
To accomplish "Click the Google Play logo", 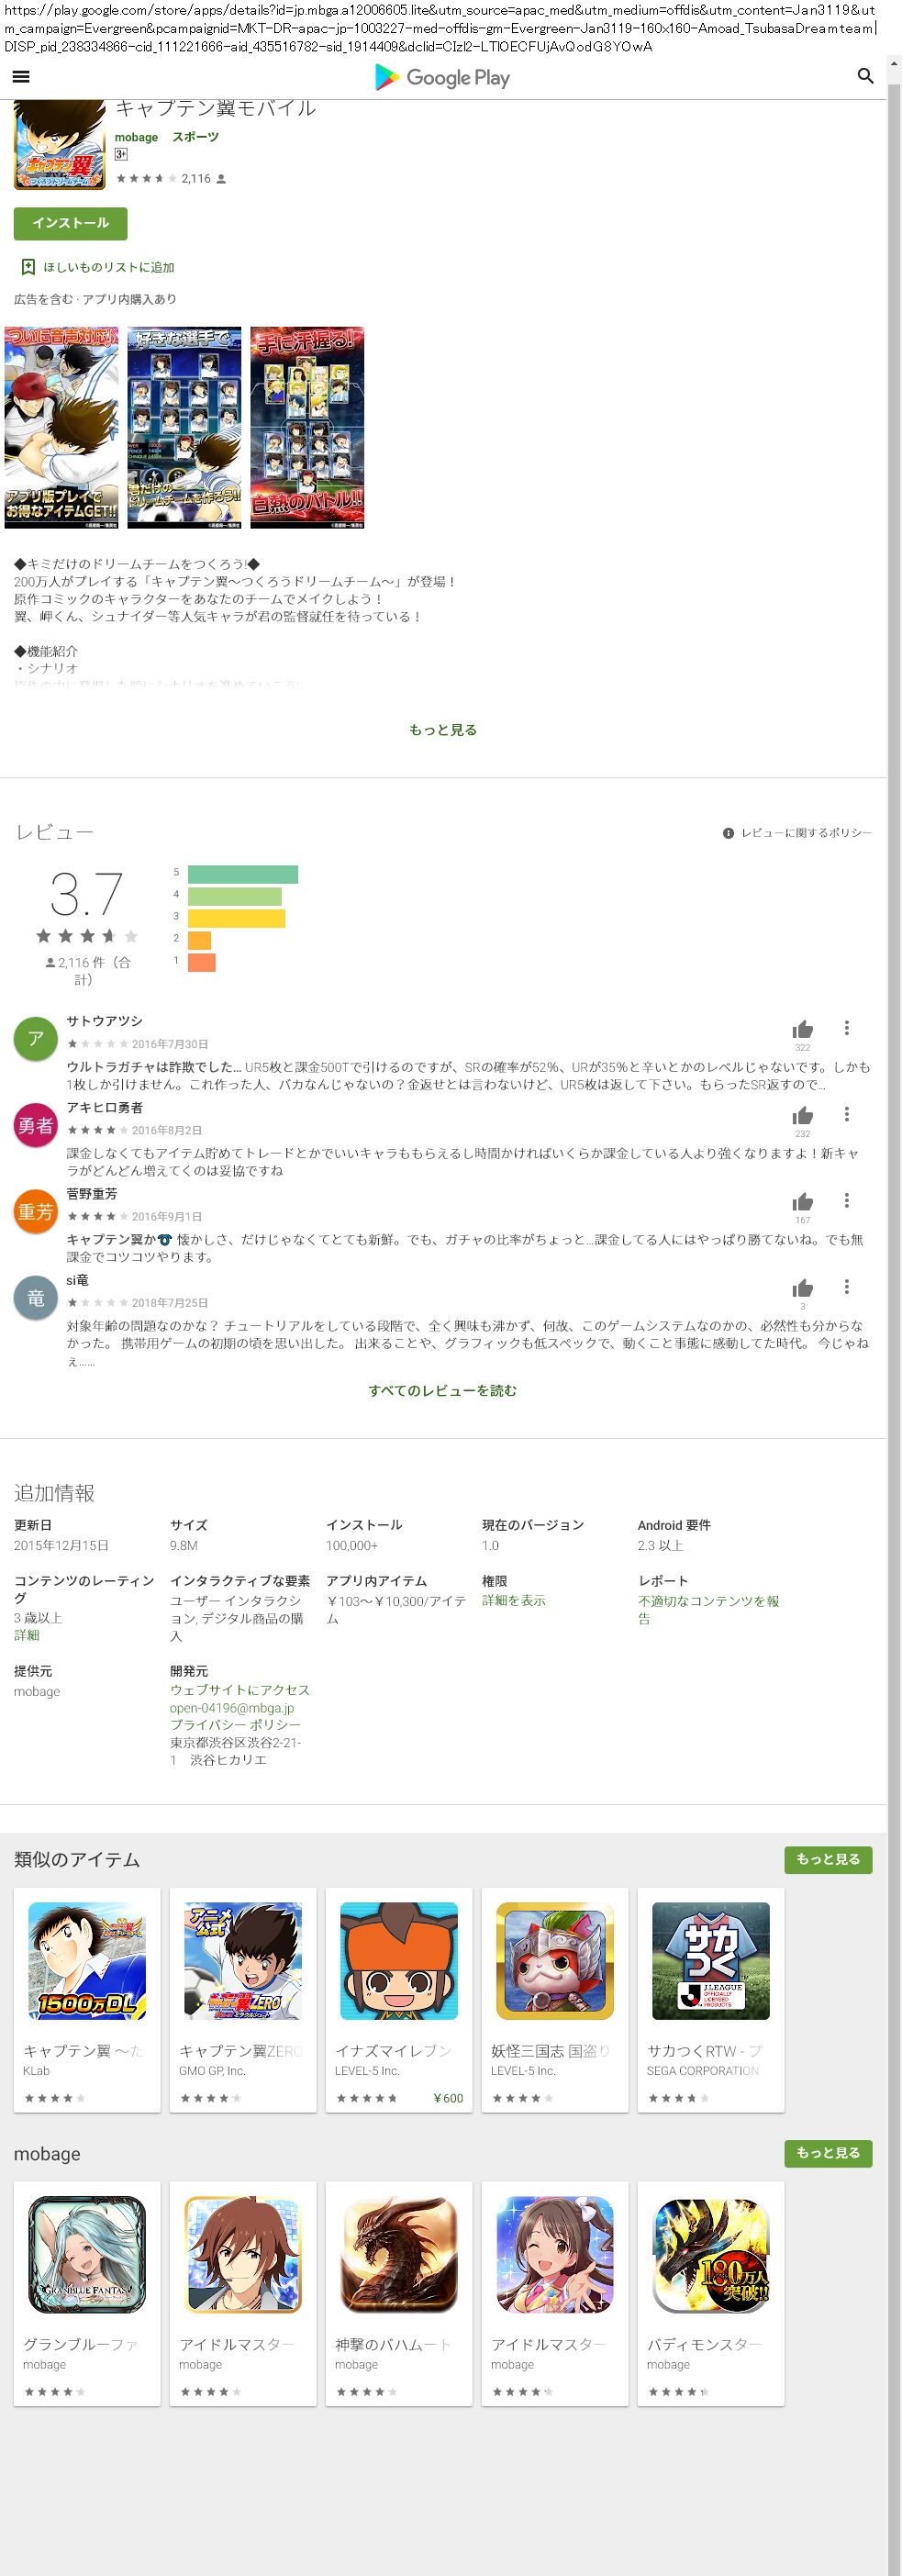I will [x=442, y=77].
